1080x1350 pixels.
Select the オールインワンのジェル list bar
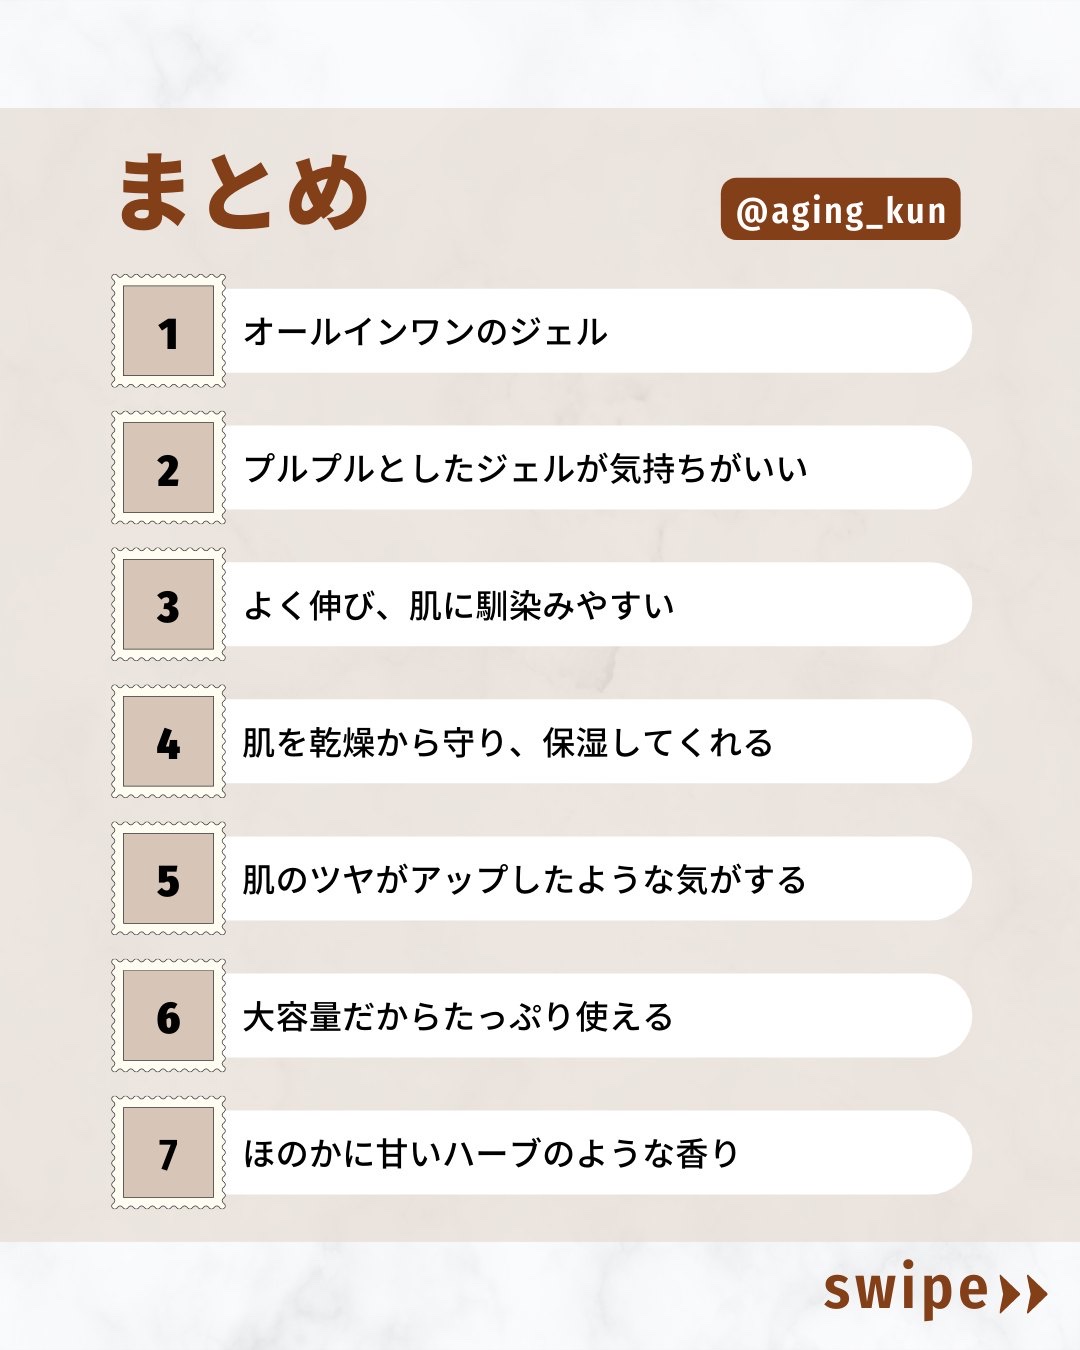pyautogui.click(x=596, y=331)
